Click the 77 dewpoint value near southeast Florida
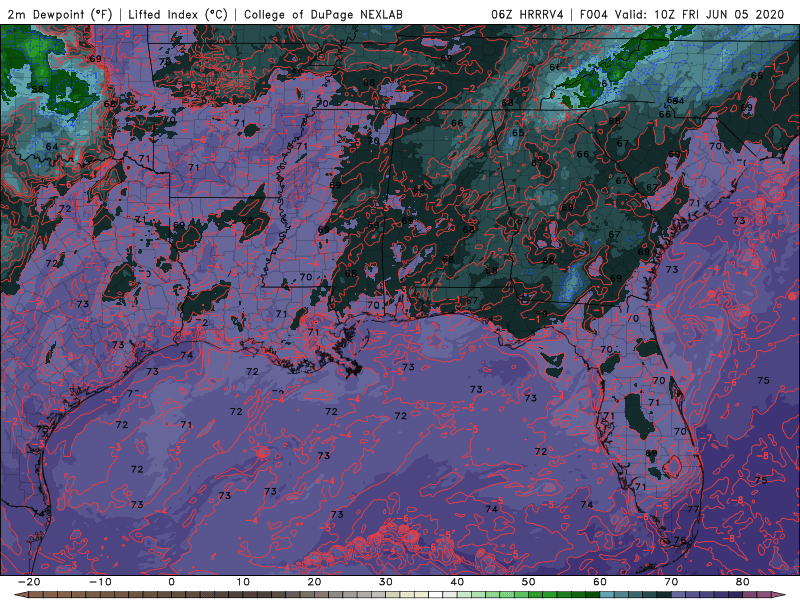The width and height of the screenshot is (800, 600). click(x=693, y=509)
